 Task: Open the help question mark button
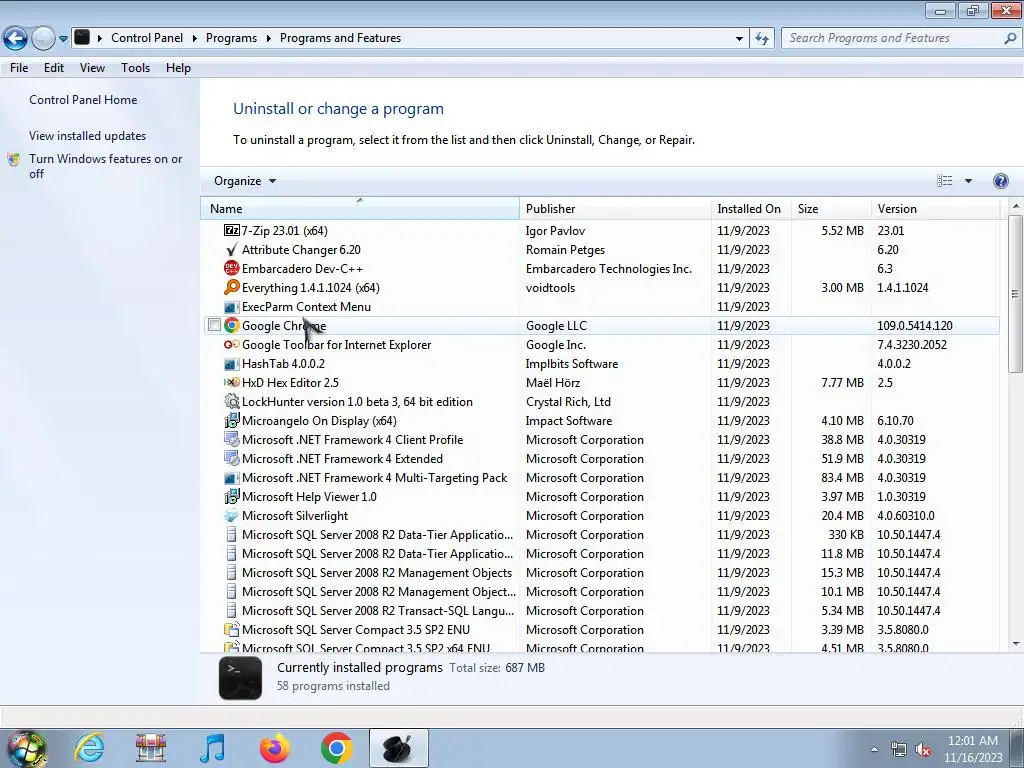click(1000, 181)
